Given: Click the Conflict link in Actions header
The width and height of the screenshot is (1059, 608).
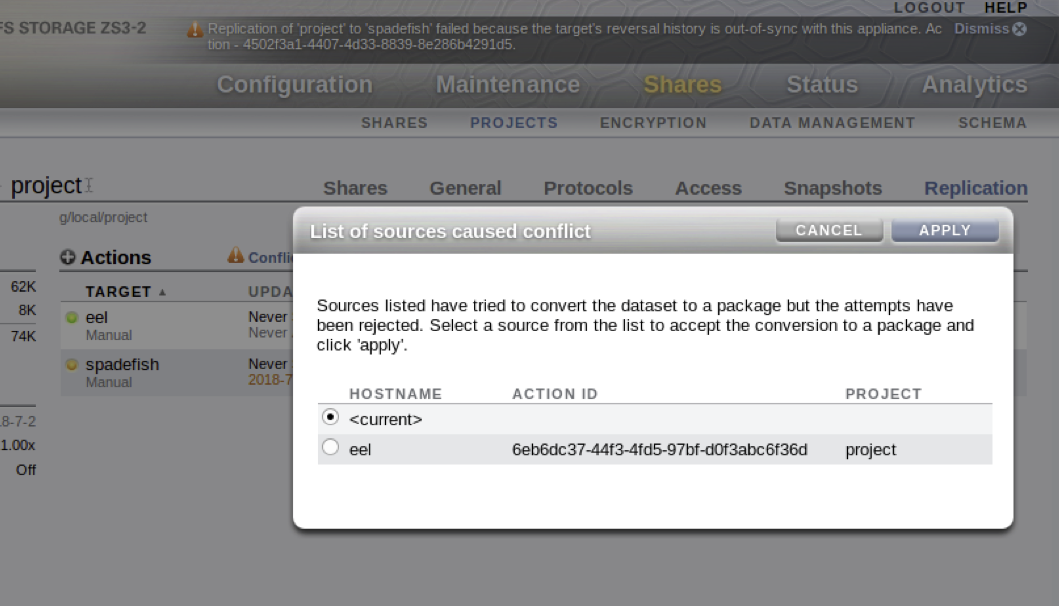Looking at the screenshot, I should [x=270, y=257].
